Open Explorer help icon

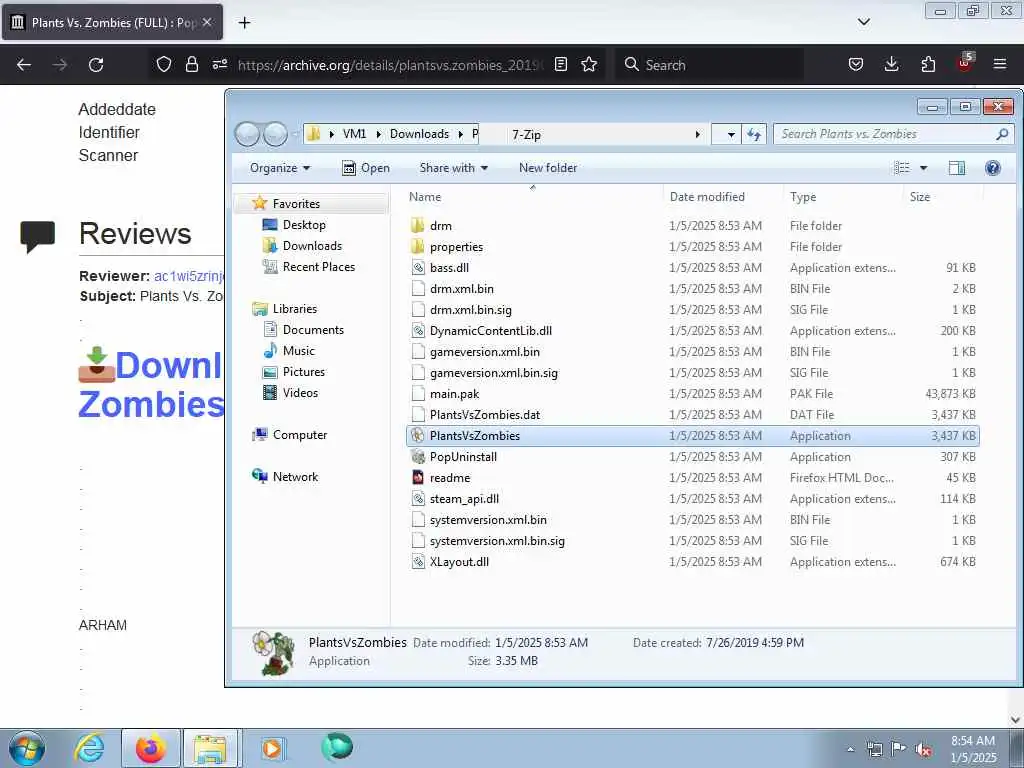tap(993, 168)
